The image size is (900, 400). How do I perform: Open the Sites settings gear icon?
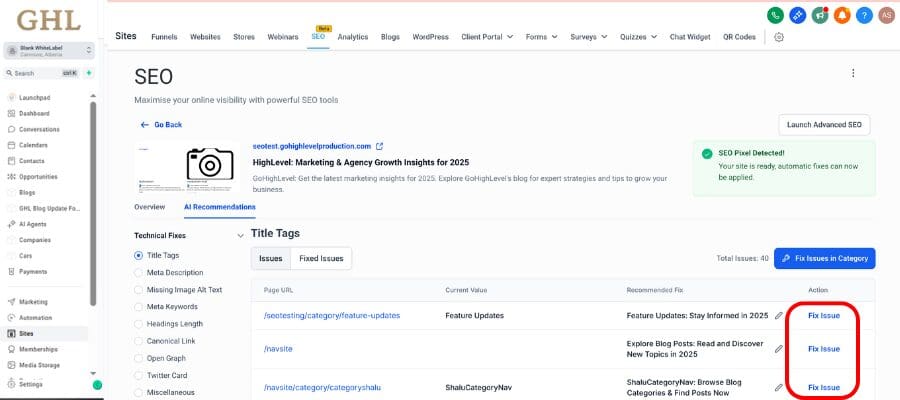(x=779, y=37)
